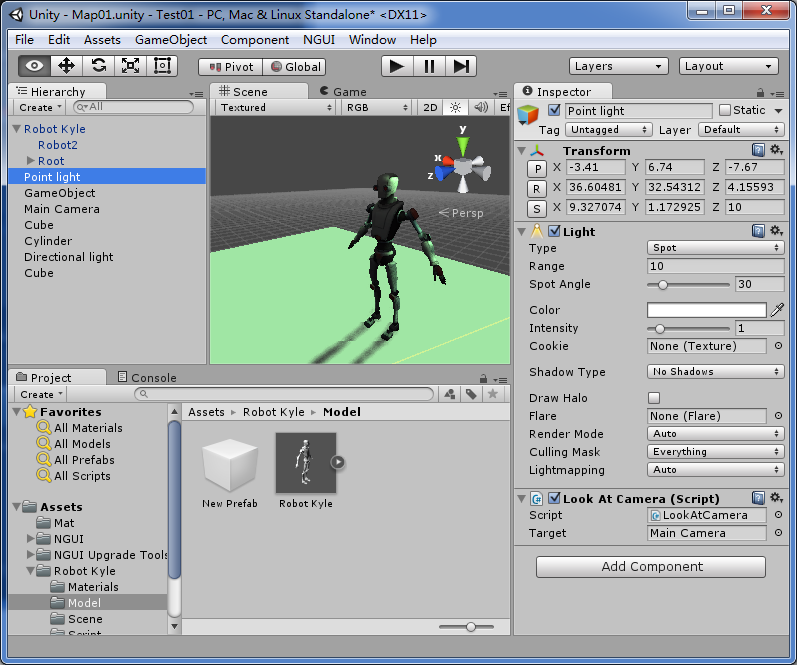Toggle the Point light active checkbox
This screenshot has width=797, height=665.
[x=555, y=110]
